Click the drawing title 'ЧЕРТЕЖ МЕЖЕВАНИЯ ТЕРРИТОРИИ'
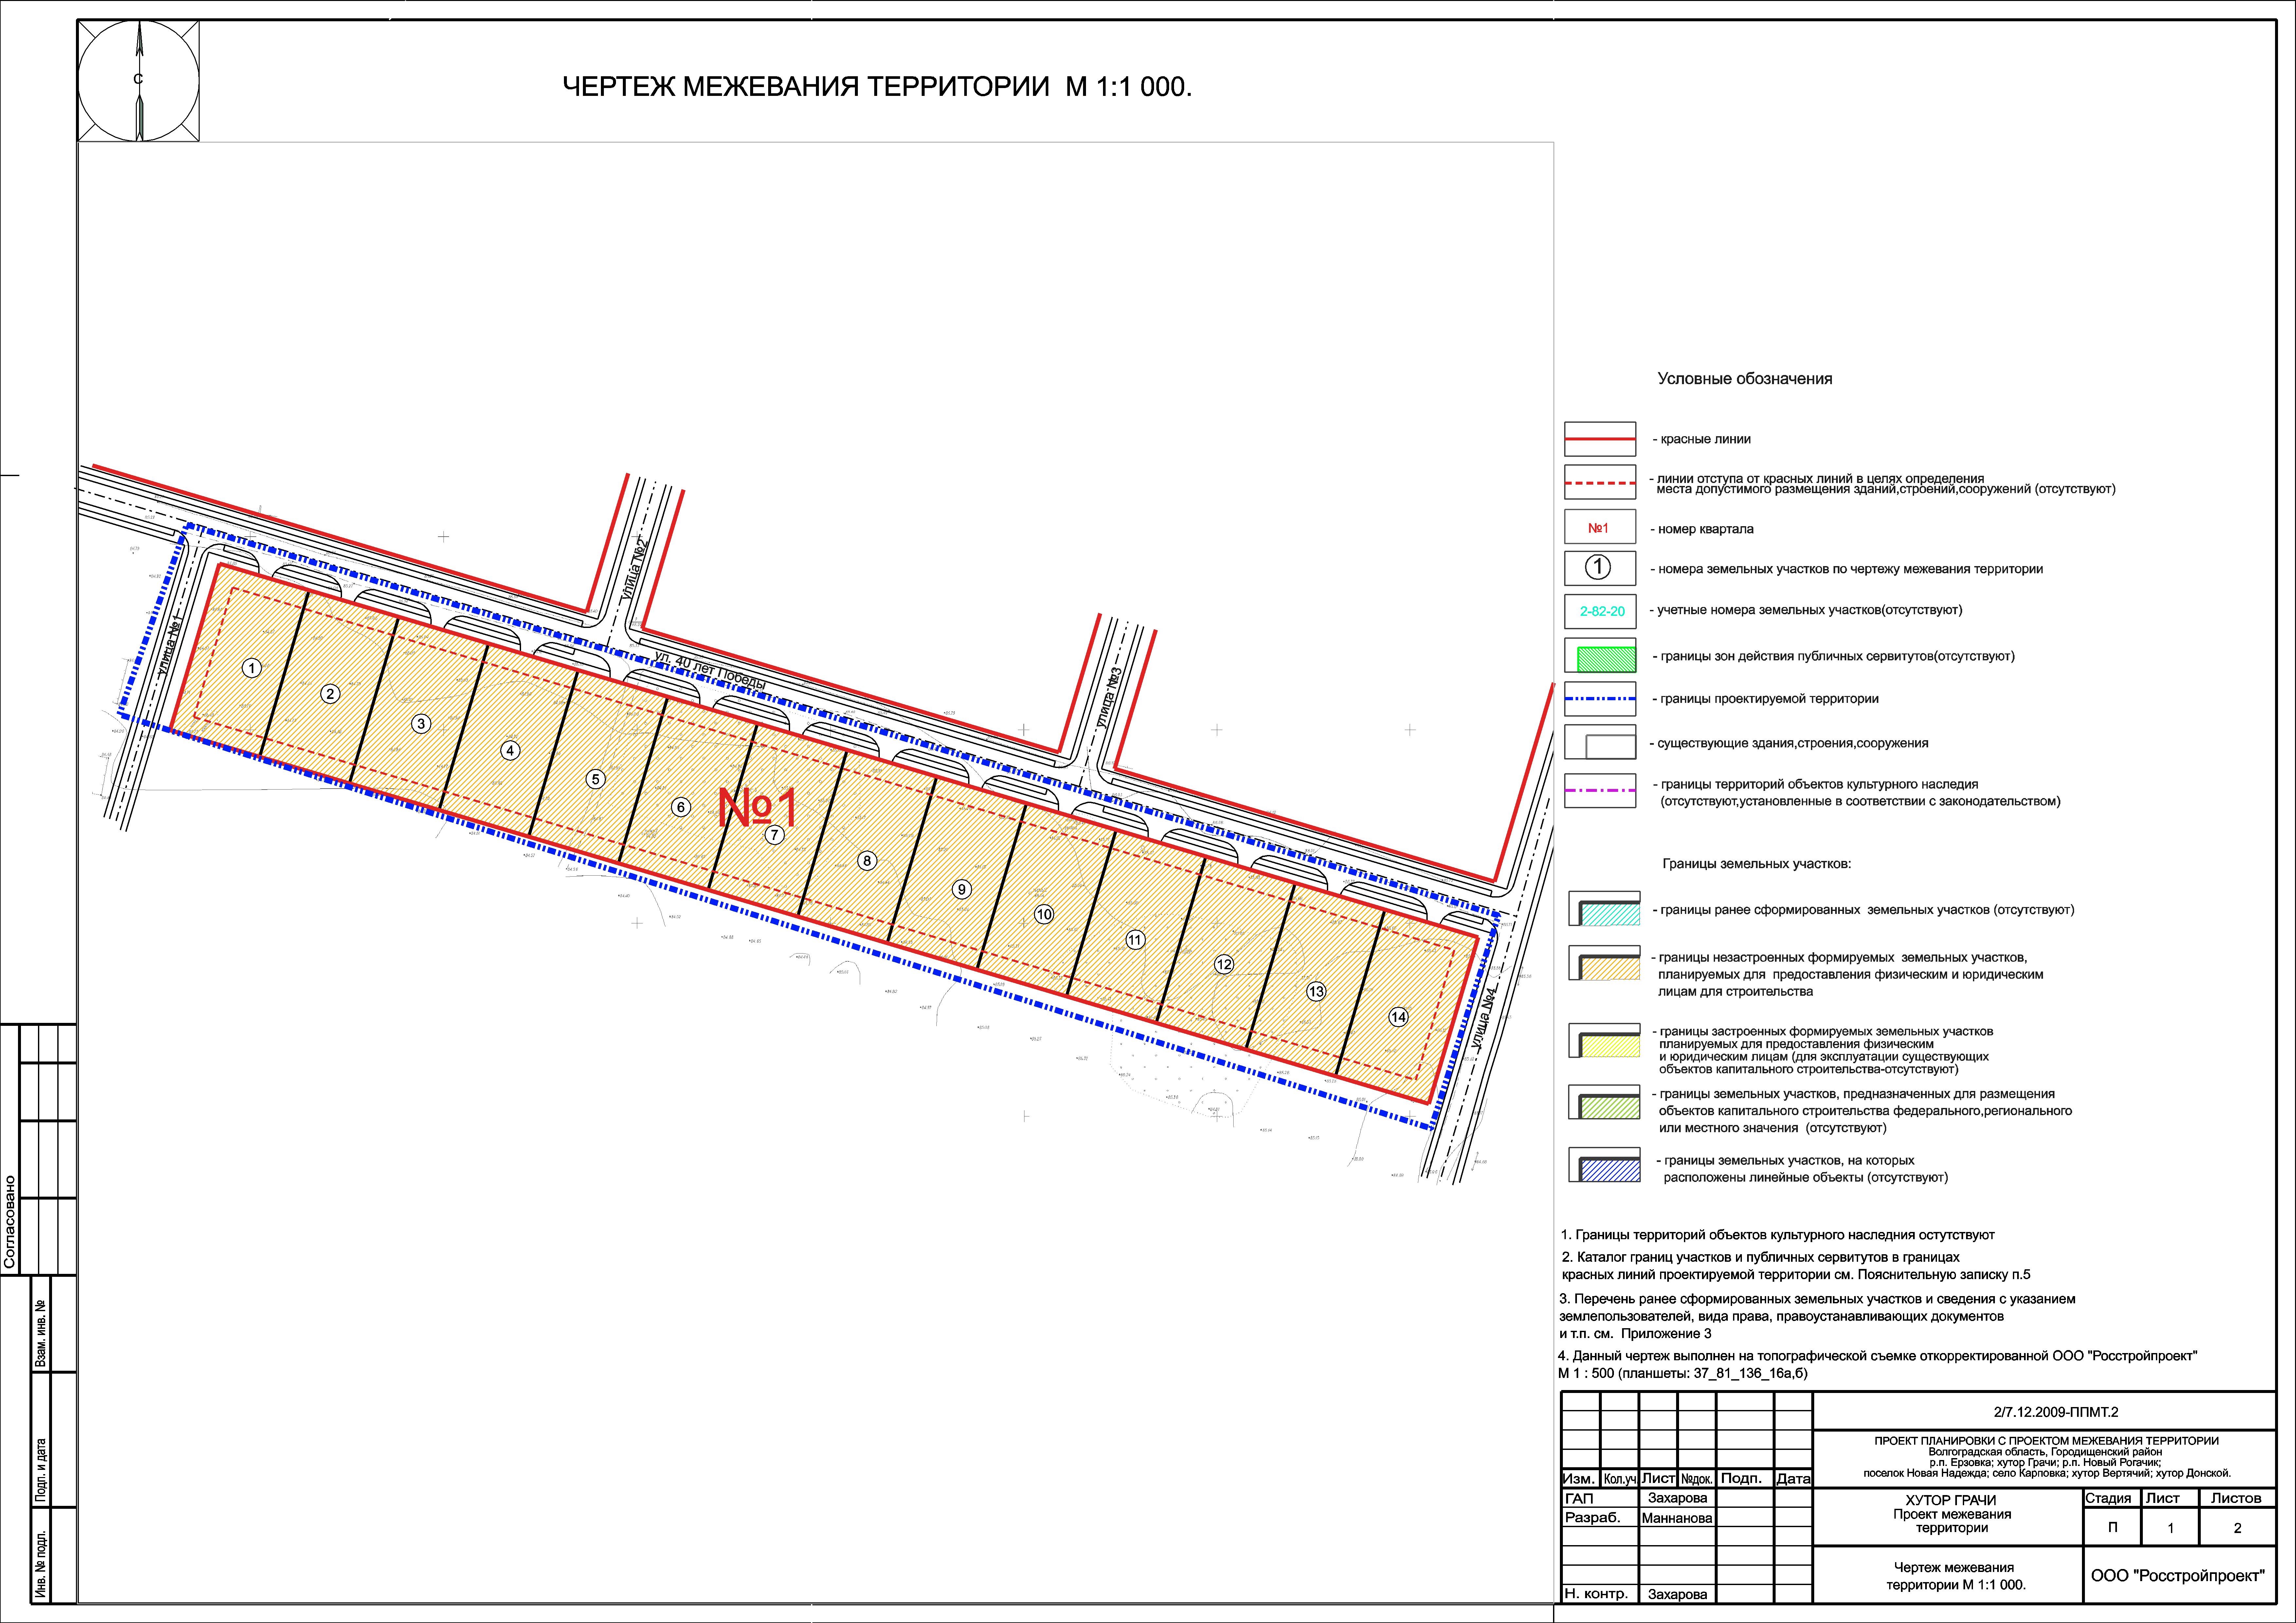Viewport: 2296px width, 1623px height. tap(806, 87)
